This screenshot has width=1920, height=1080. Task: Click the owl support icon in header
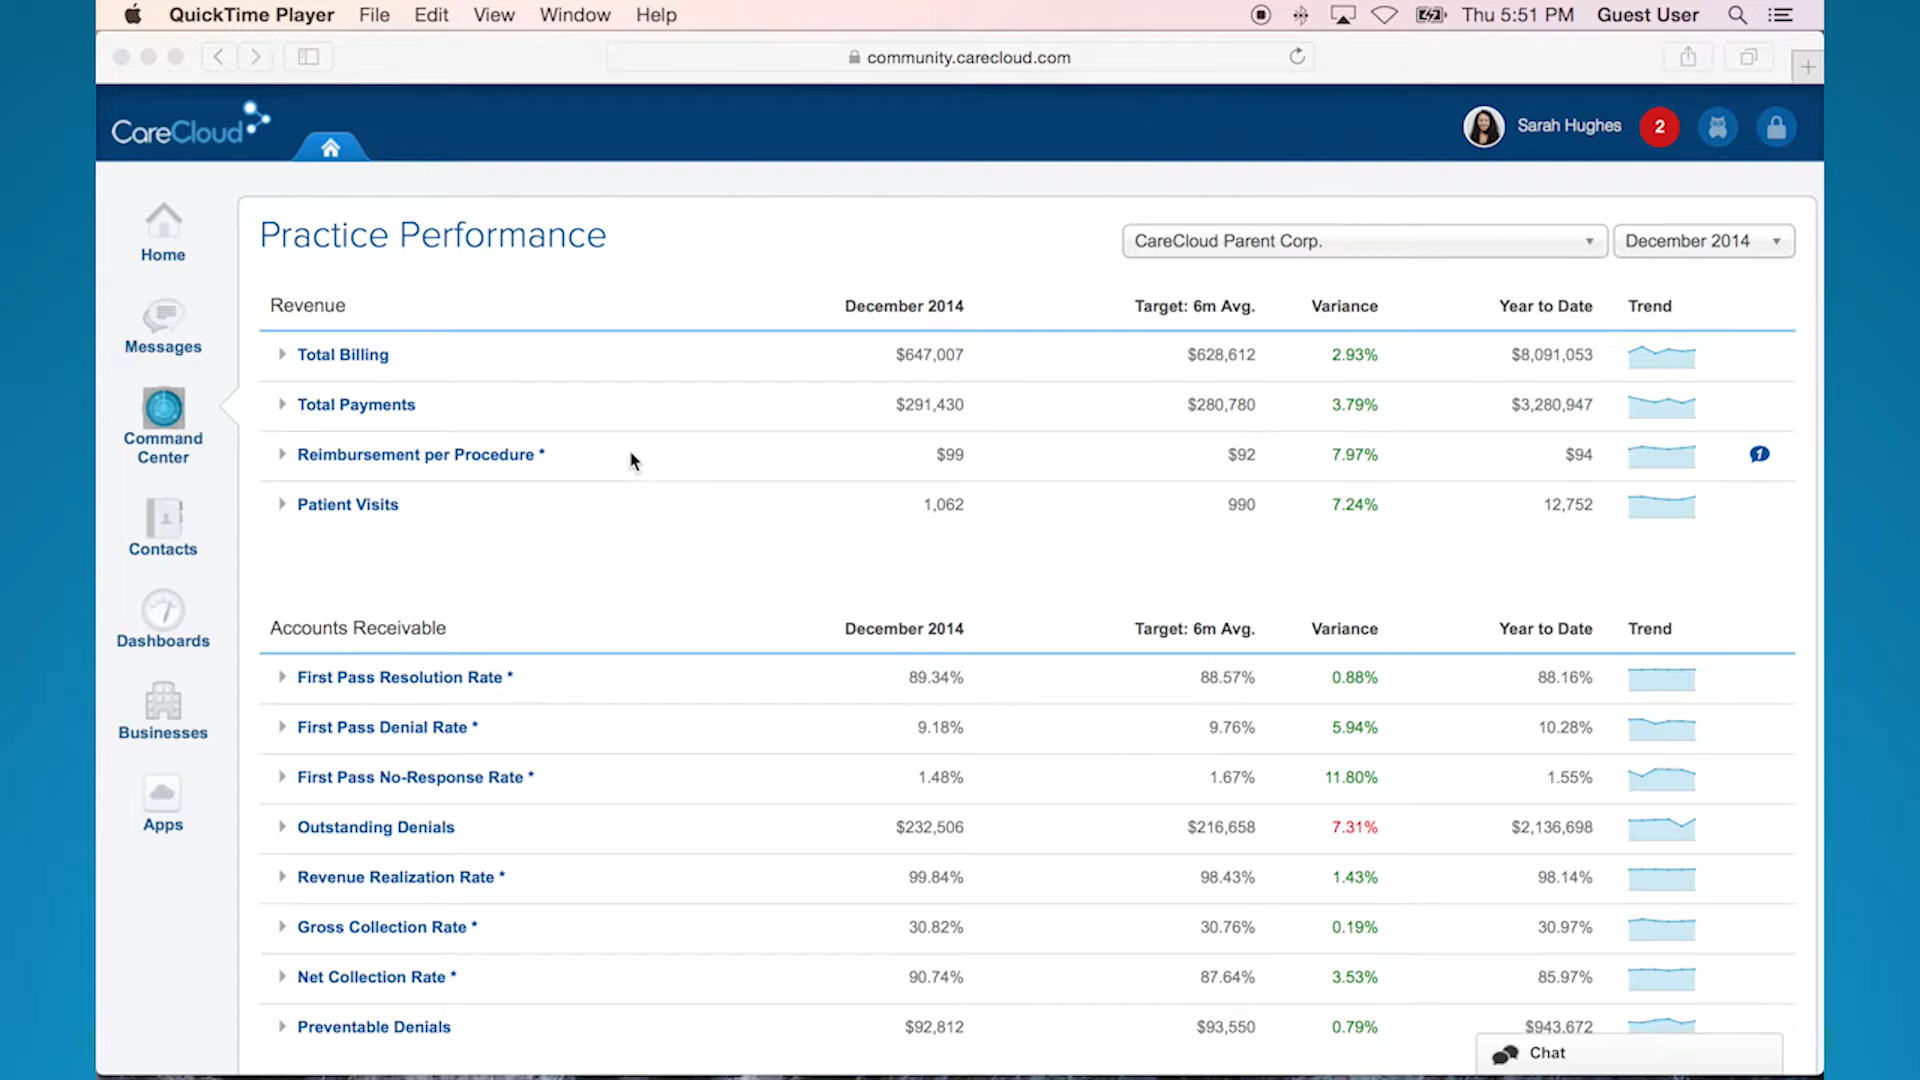click(x=1718, y=127)
